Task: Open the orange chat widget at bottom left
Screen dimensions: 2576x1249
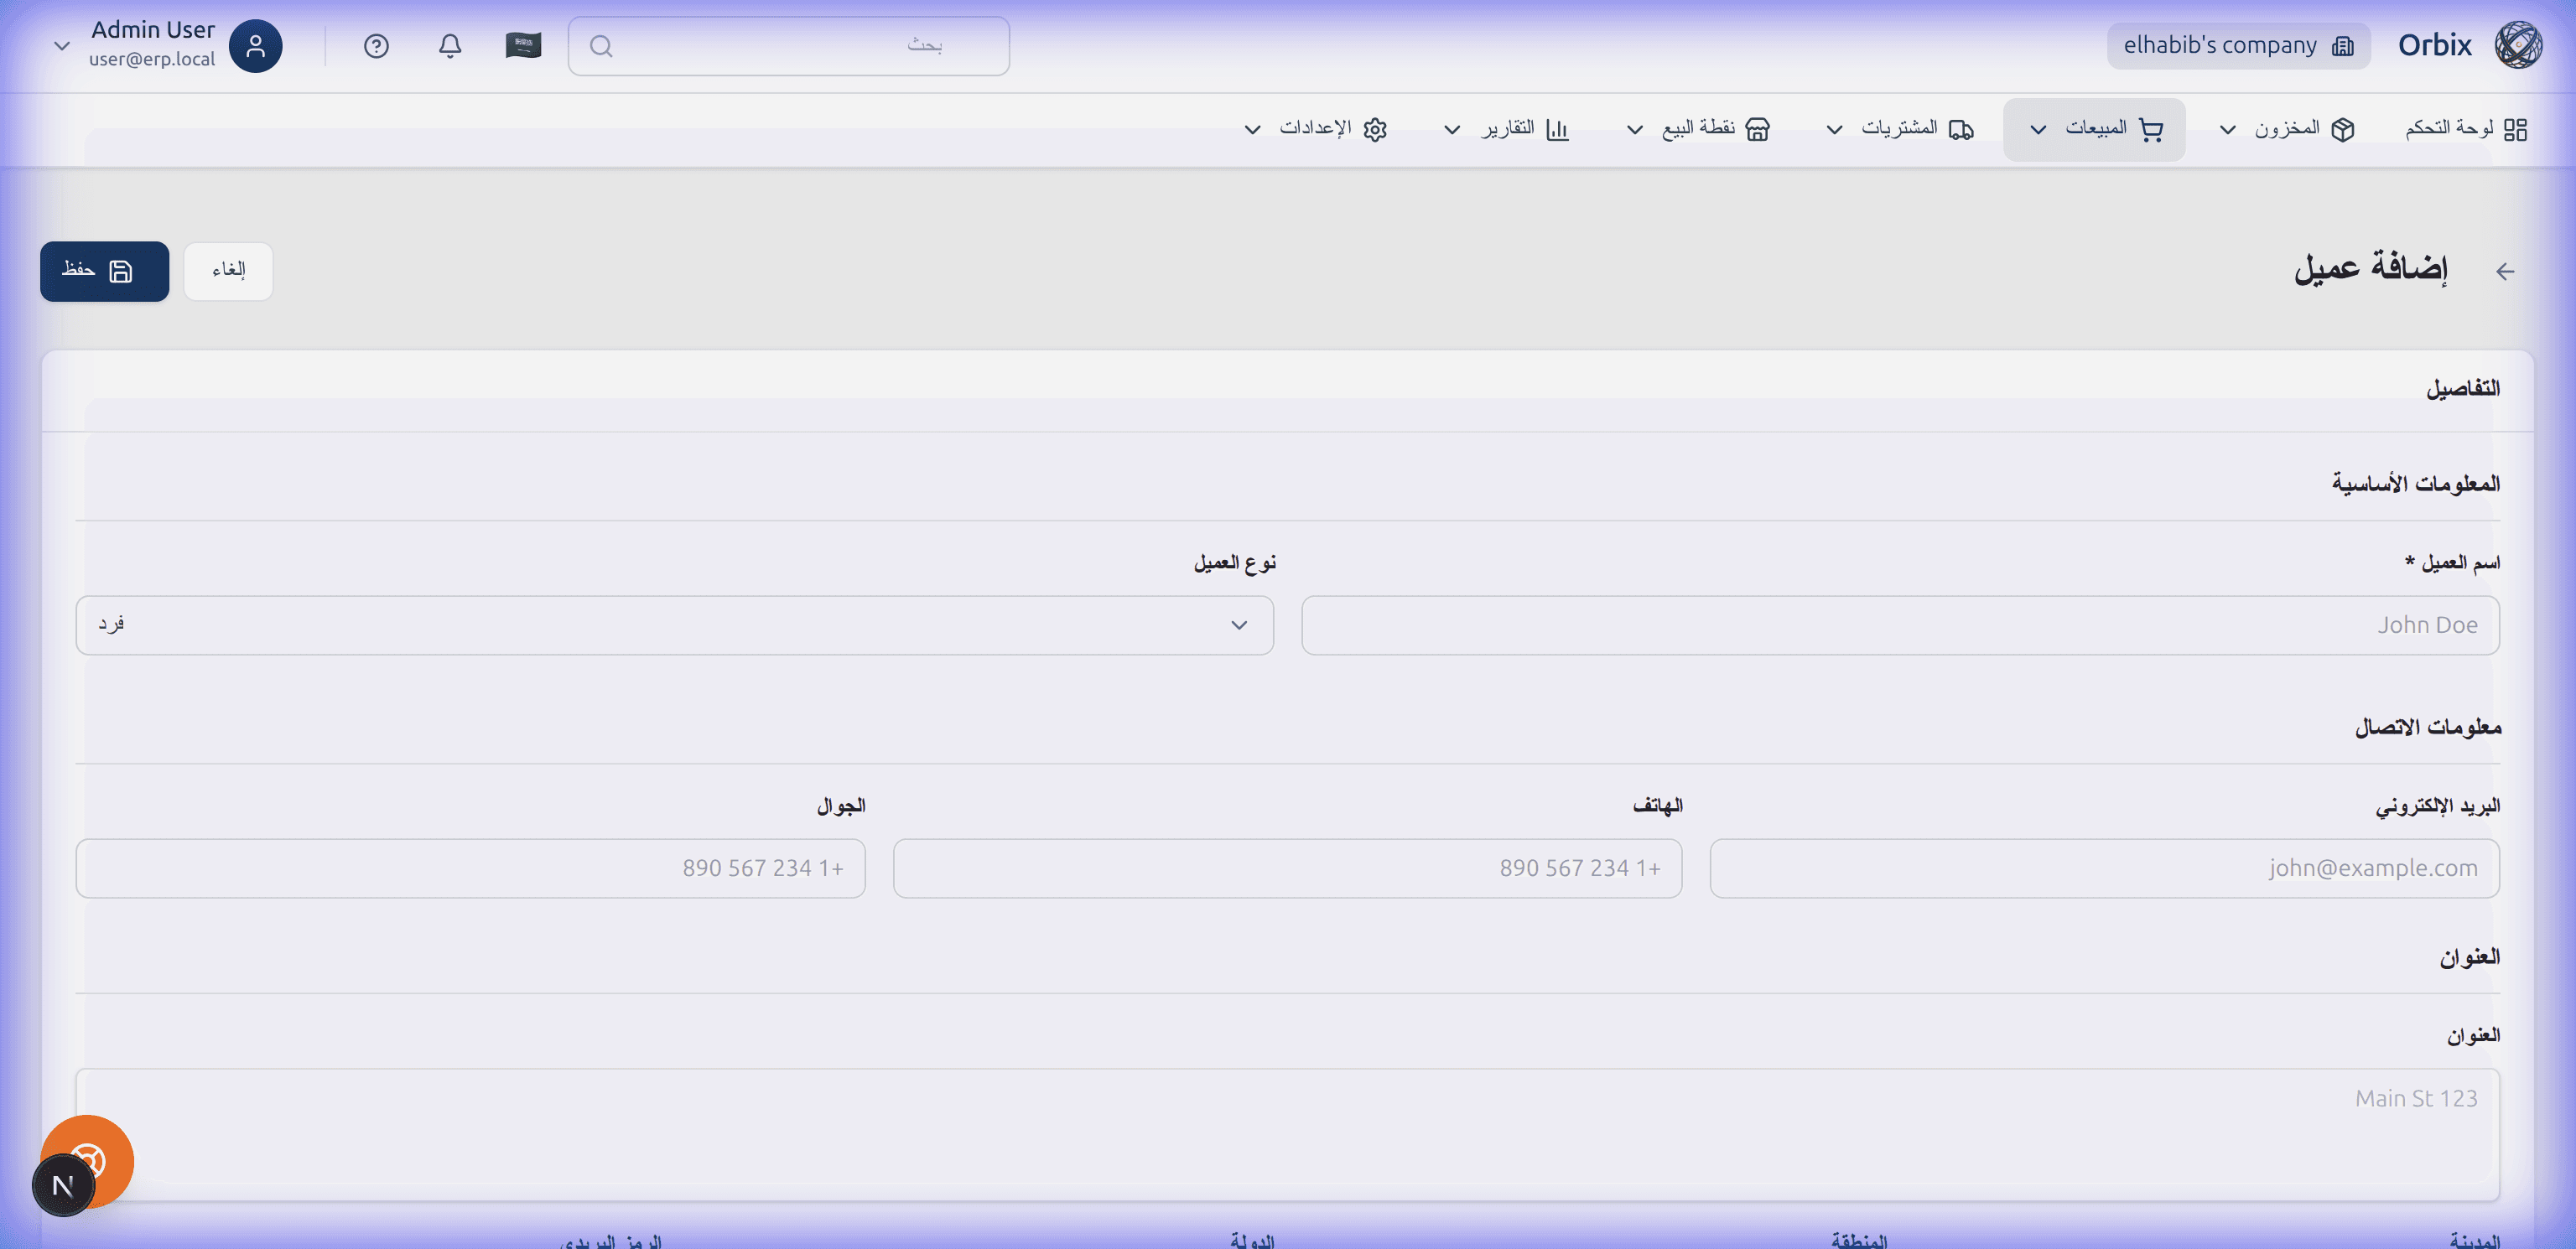Action: pyautogui.click(x=88, y=1161)
